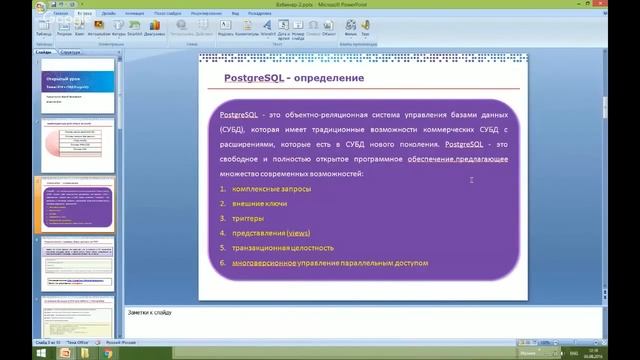This screenshot has width=640, height=360.
Task: Open the Таблица insert dropdown
Action: click(x=43, y=28)
